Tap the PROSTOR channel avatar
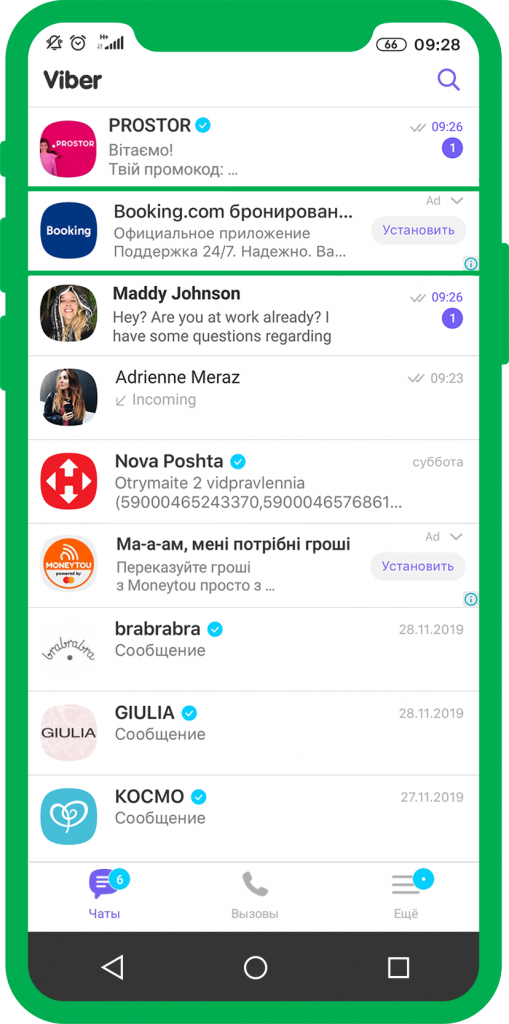 (68, 149)
